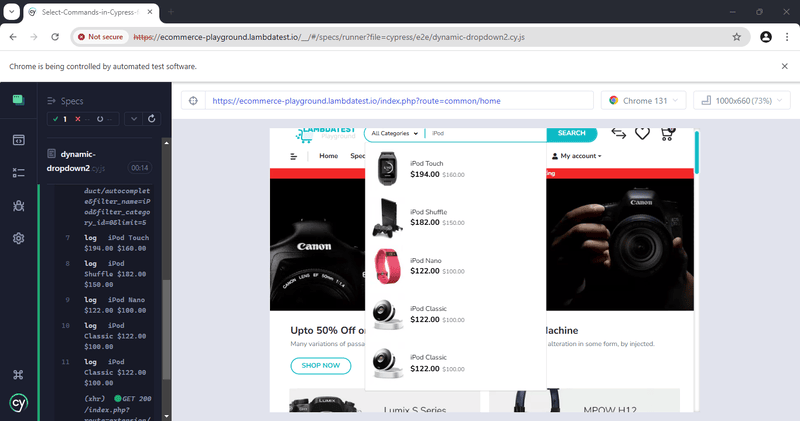Dismiss automated test software infobar

tap(785, 66)
